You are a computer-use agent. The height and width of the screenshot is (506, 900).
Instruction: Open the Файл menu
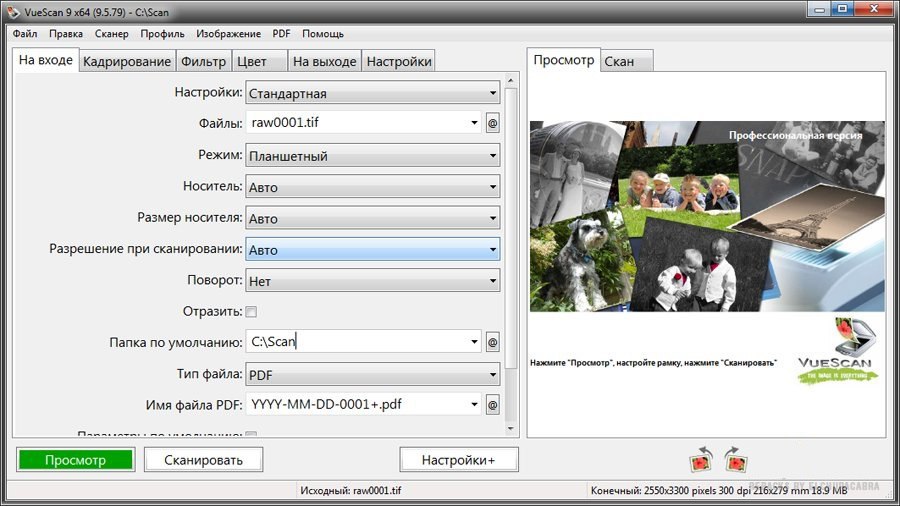pyautogui.click(x=25, y=34)
